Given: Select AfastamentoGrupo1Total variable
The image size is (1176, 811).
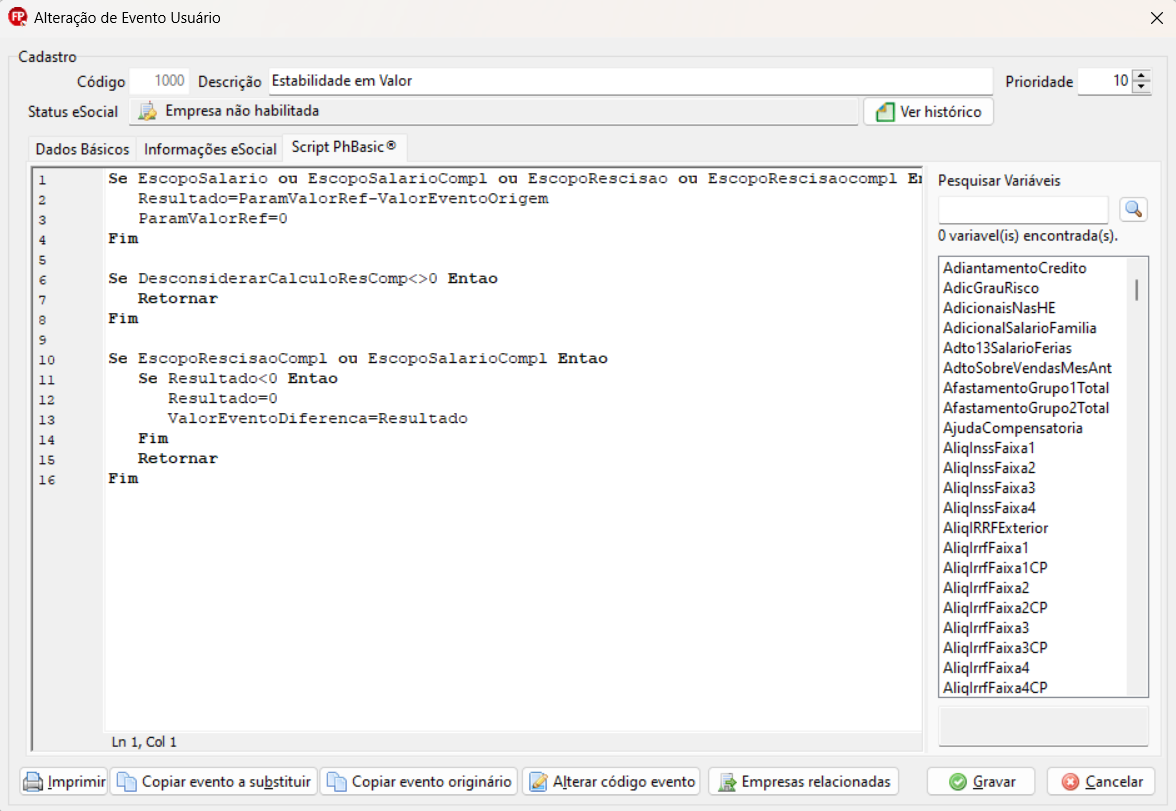Looking at the screenshot, I should (1025, 389).
